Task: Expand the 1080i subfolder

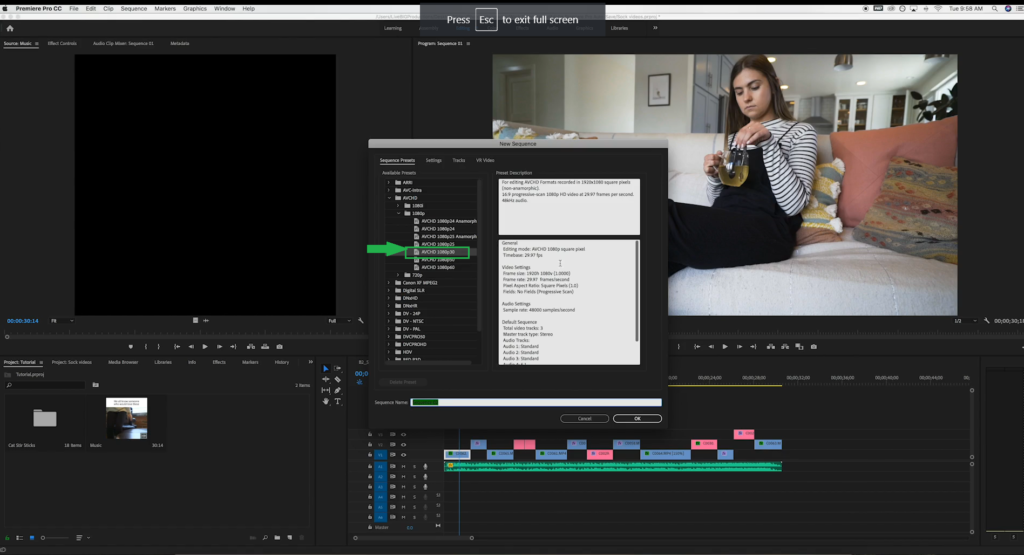Action: [398, 206]
